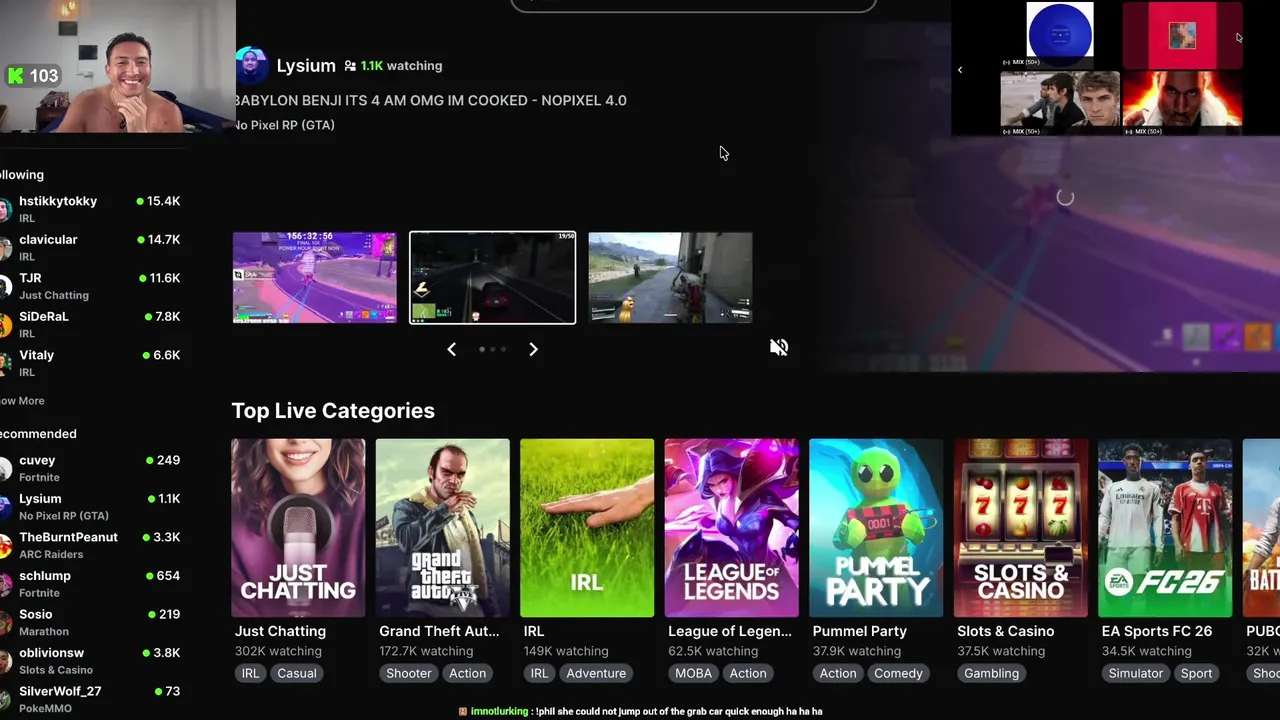Open the blue vinyl mix thumbnail
This screenshot has width=1280, height=720.
(1060, 33)
